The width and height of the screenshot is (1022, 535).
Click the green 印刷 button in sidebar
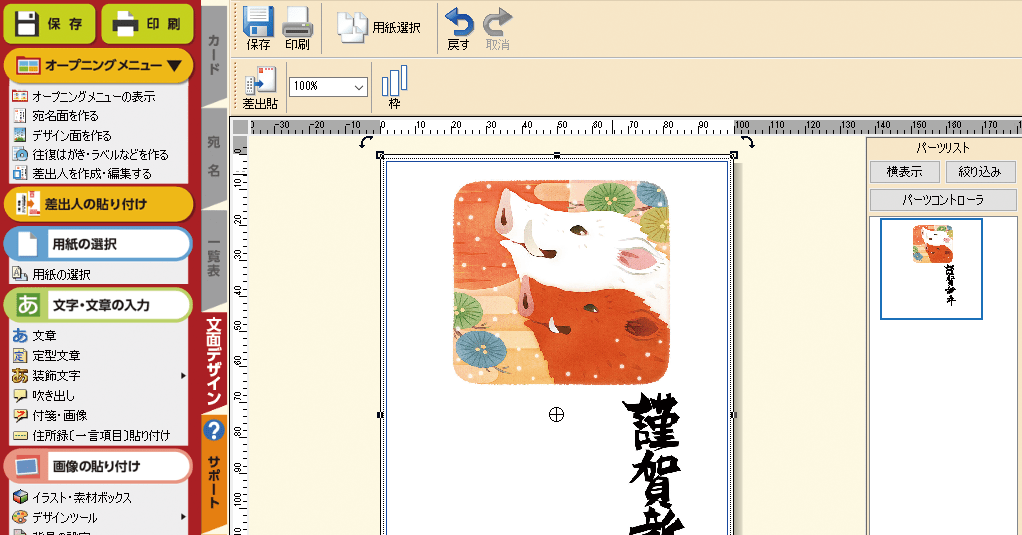[x=147, y=24]
